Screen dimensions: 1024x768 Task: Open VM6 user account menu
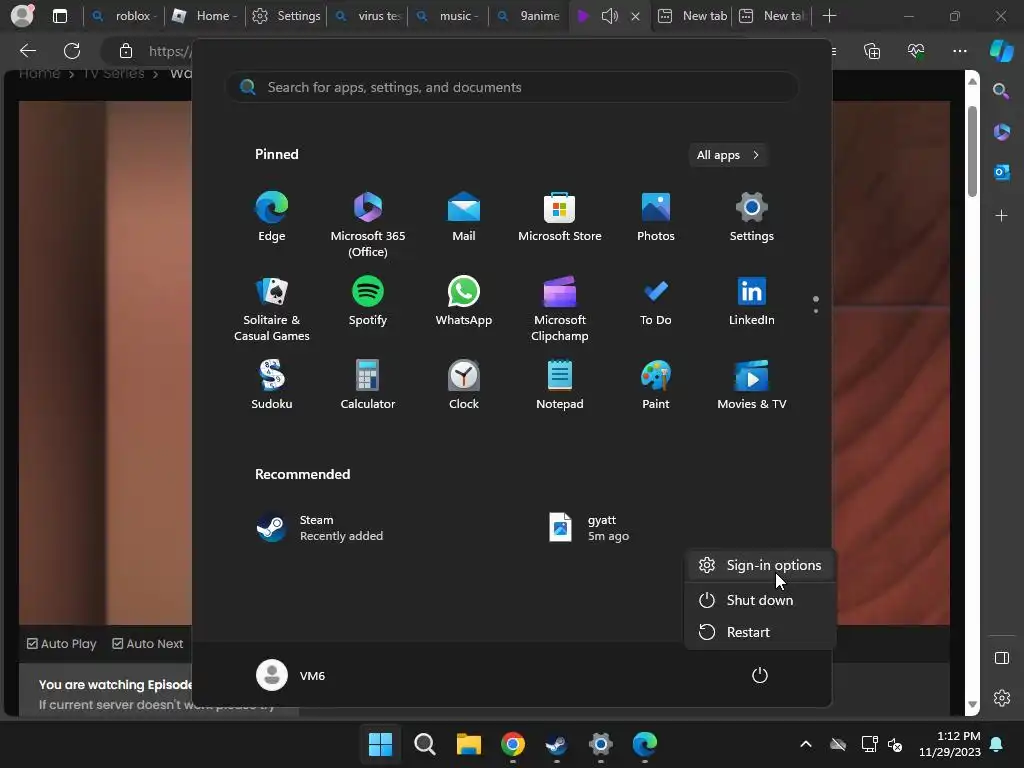click(291, 675)
